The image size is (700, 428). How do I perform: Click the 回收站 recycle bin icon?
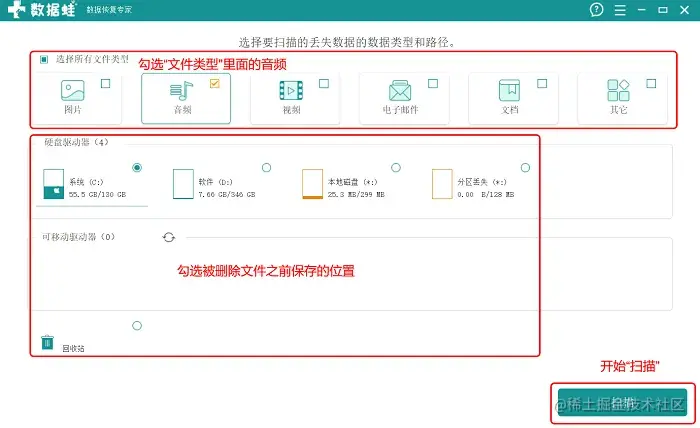(47, 342)
